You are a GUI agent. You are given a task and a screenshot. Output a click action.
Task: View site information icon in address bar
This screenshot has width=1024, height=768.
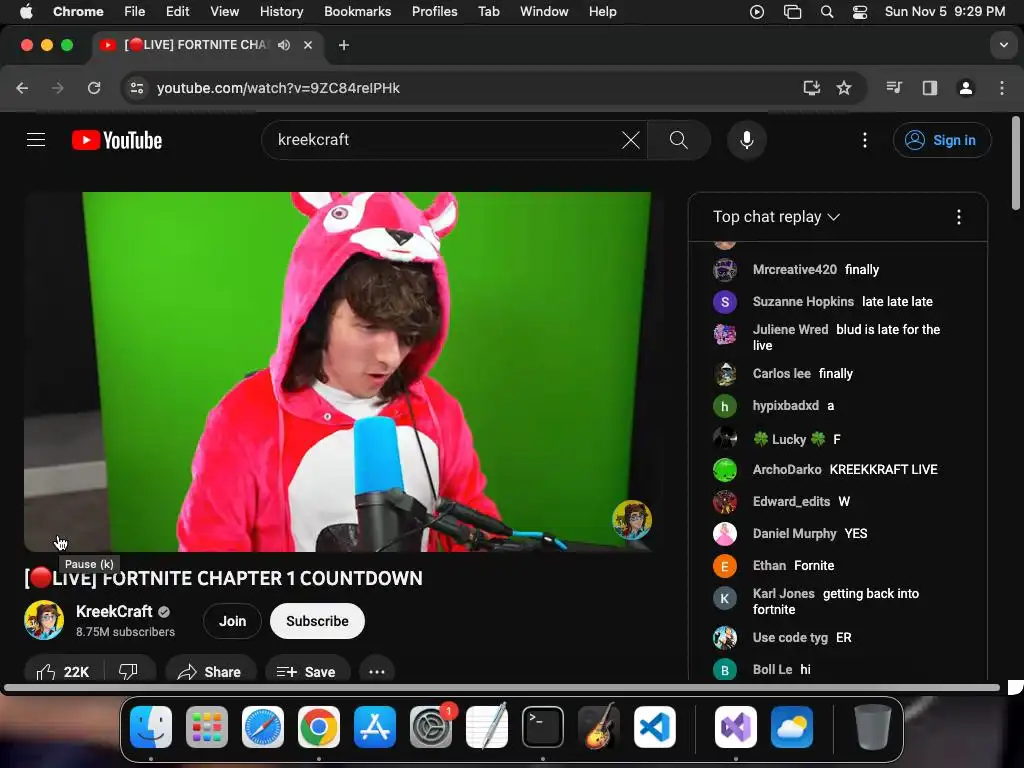pos(136,88)
